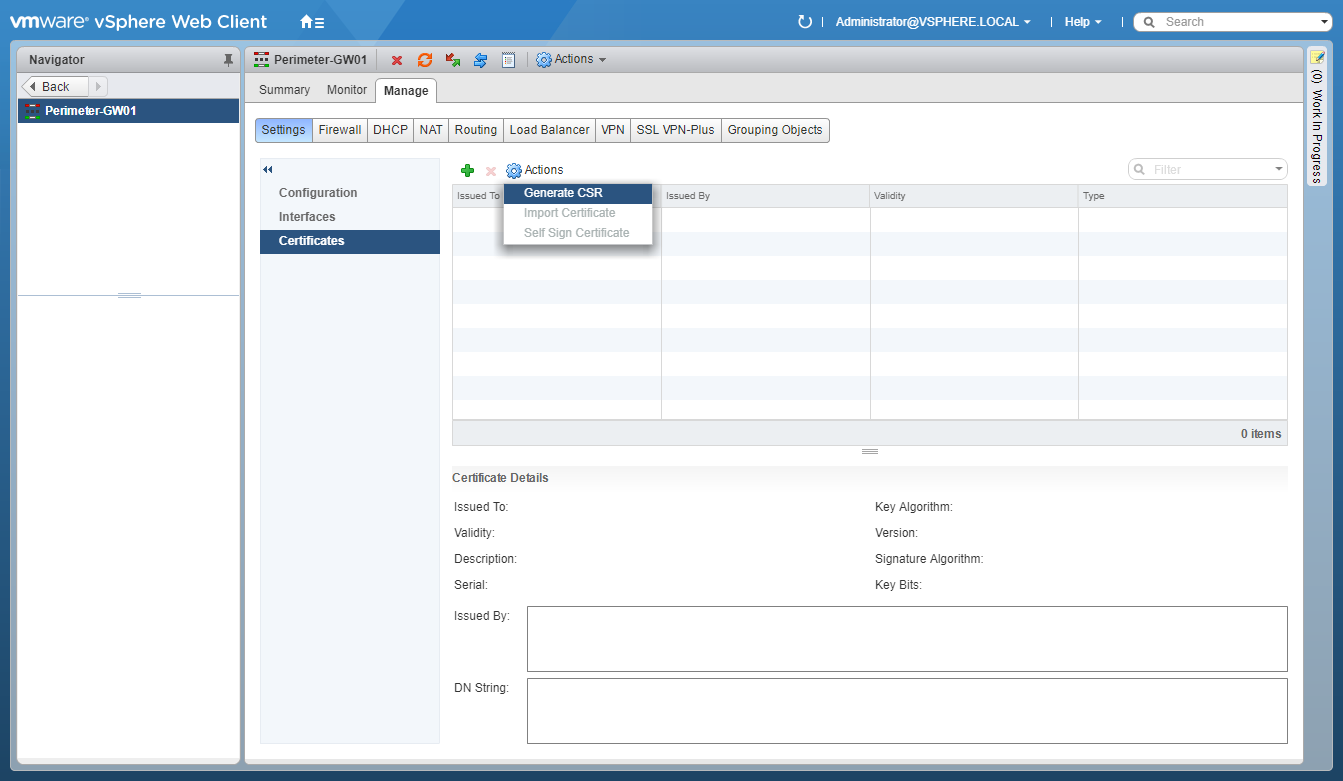The image size is (1343, 781).
Task: Click the Back button in Navigator
Action: pos(55,87)
